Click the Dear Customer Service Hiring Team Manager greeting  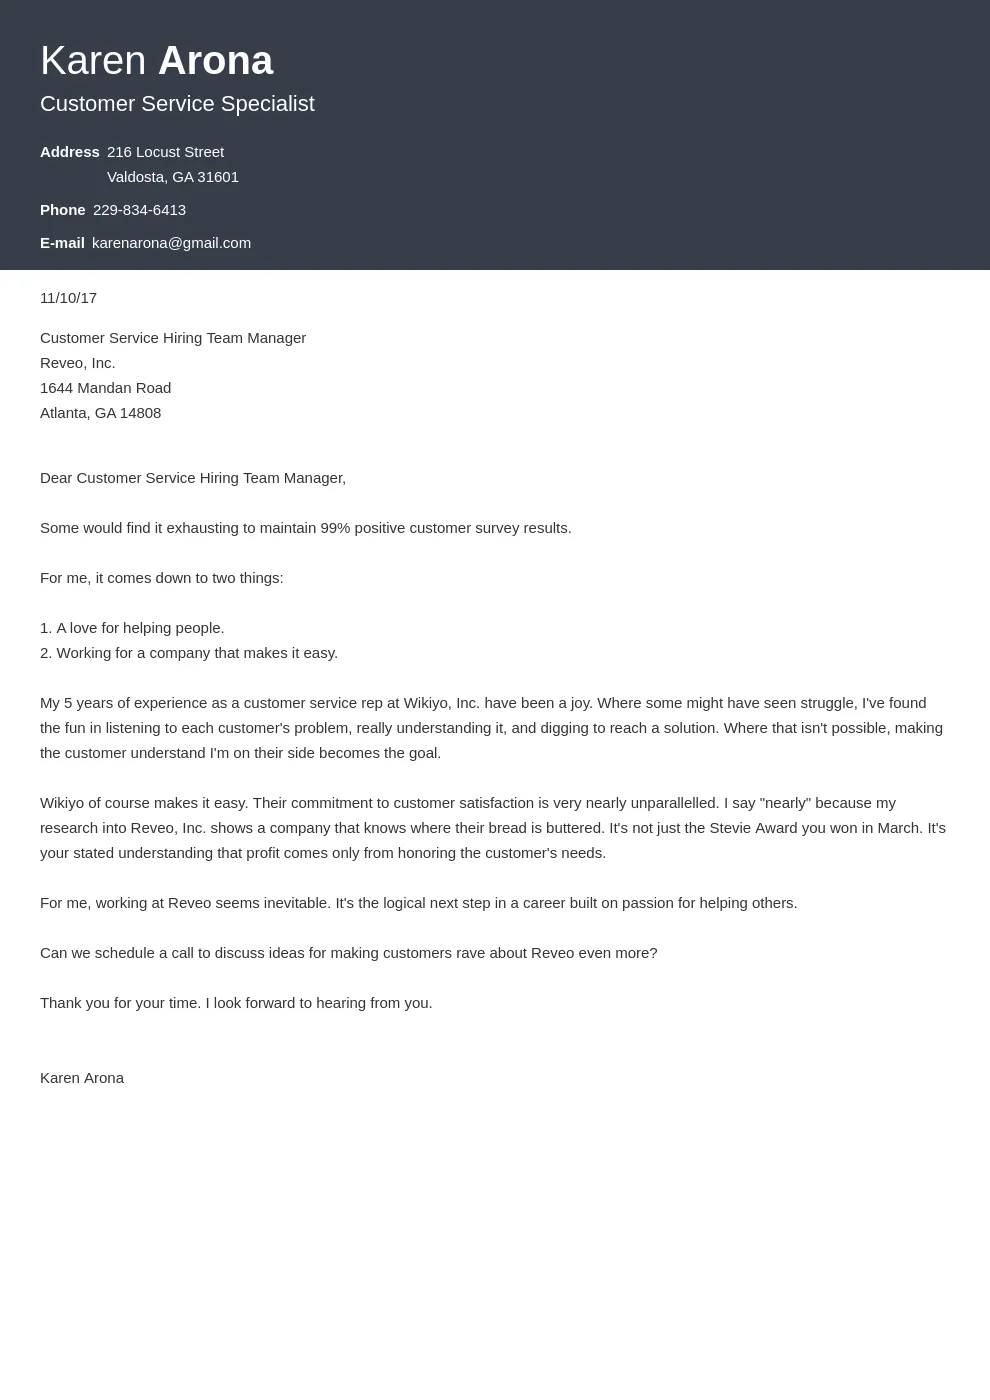tap(193, 478)
